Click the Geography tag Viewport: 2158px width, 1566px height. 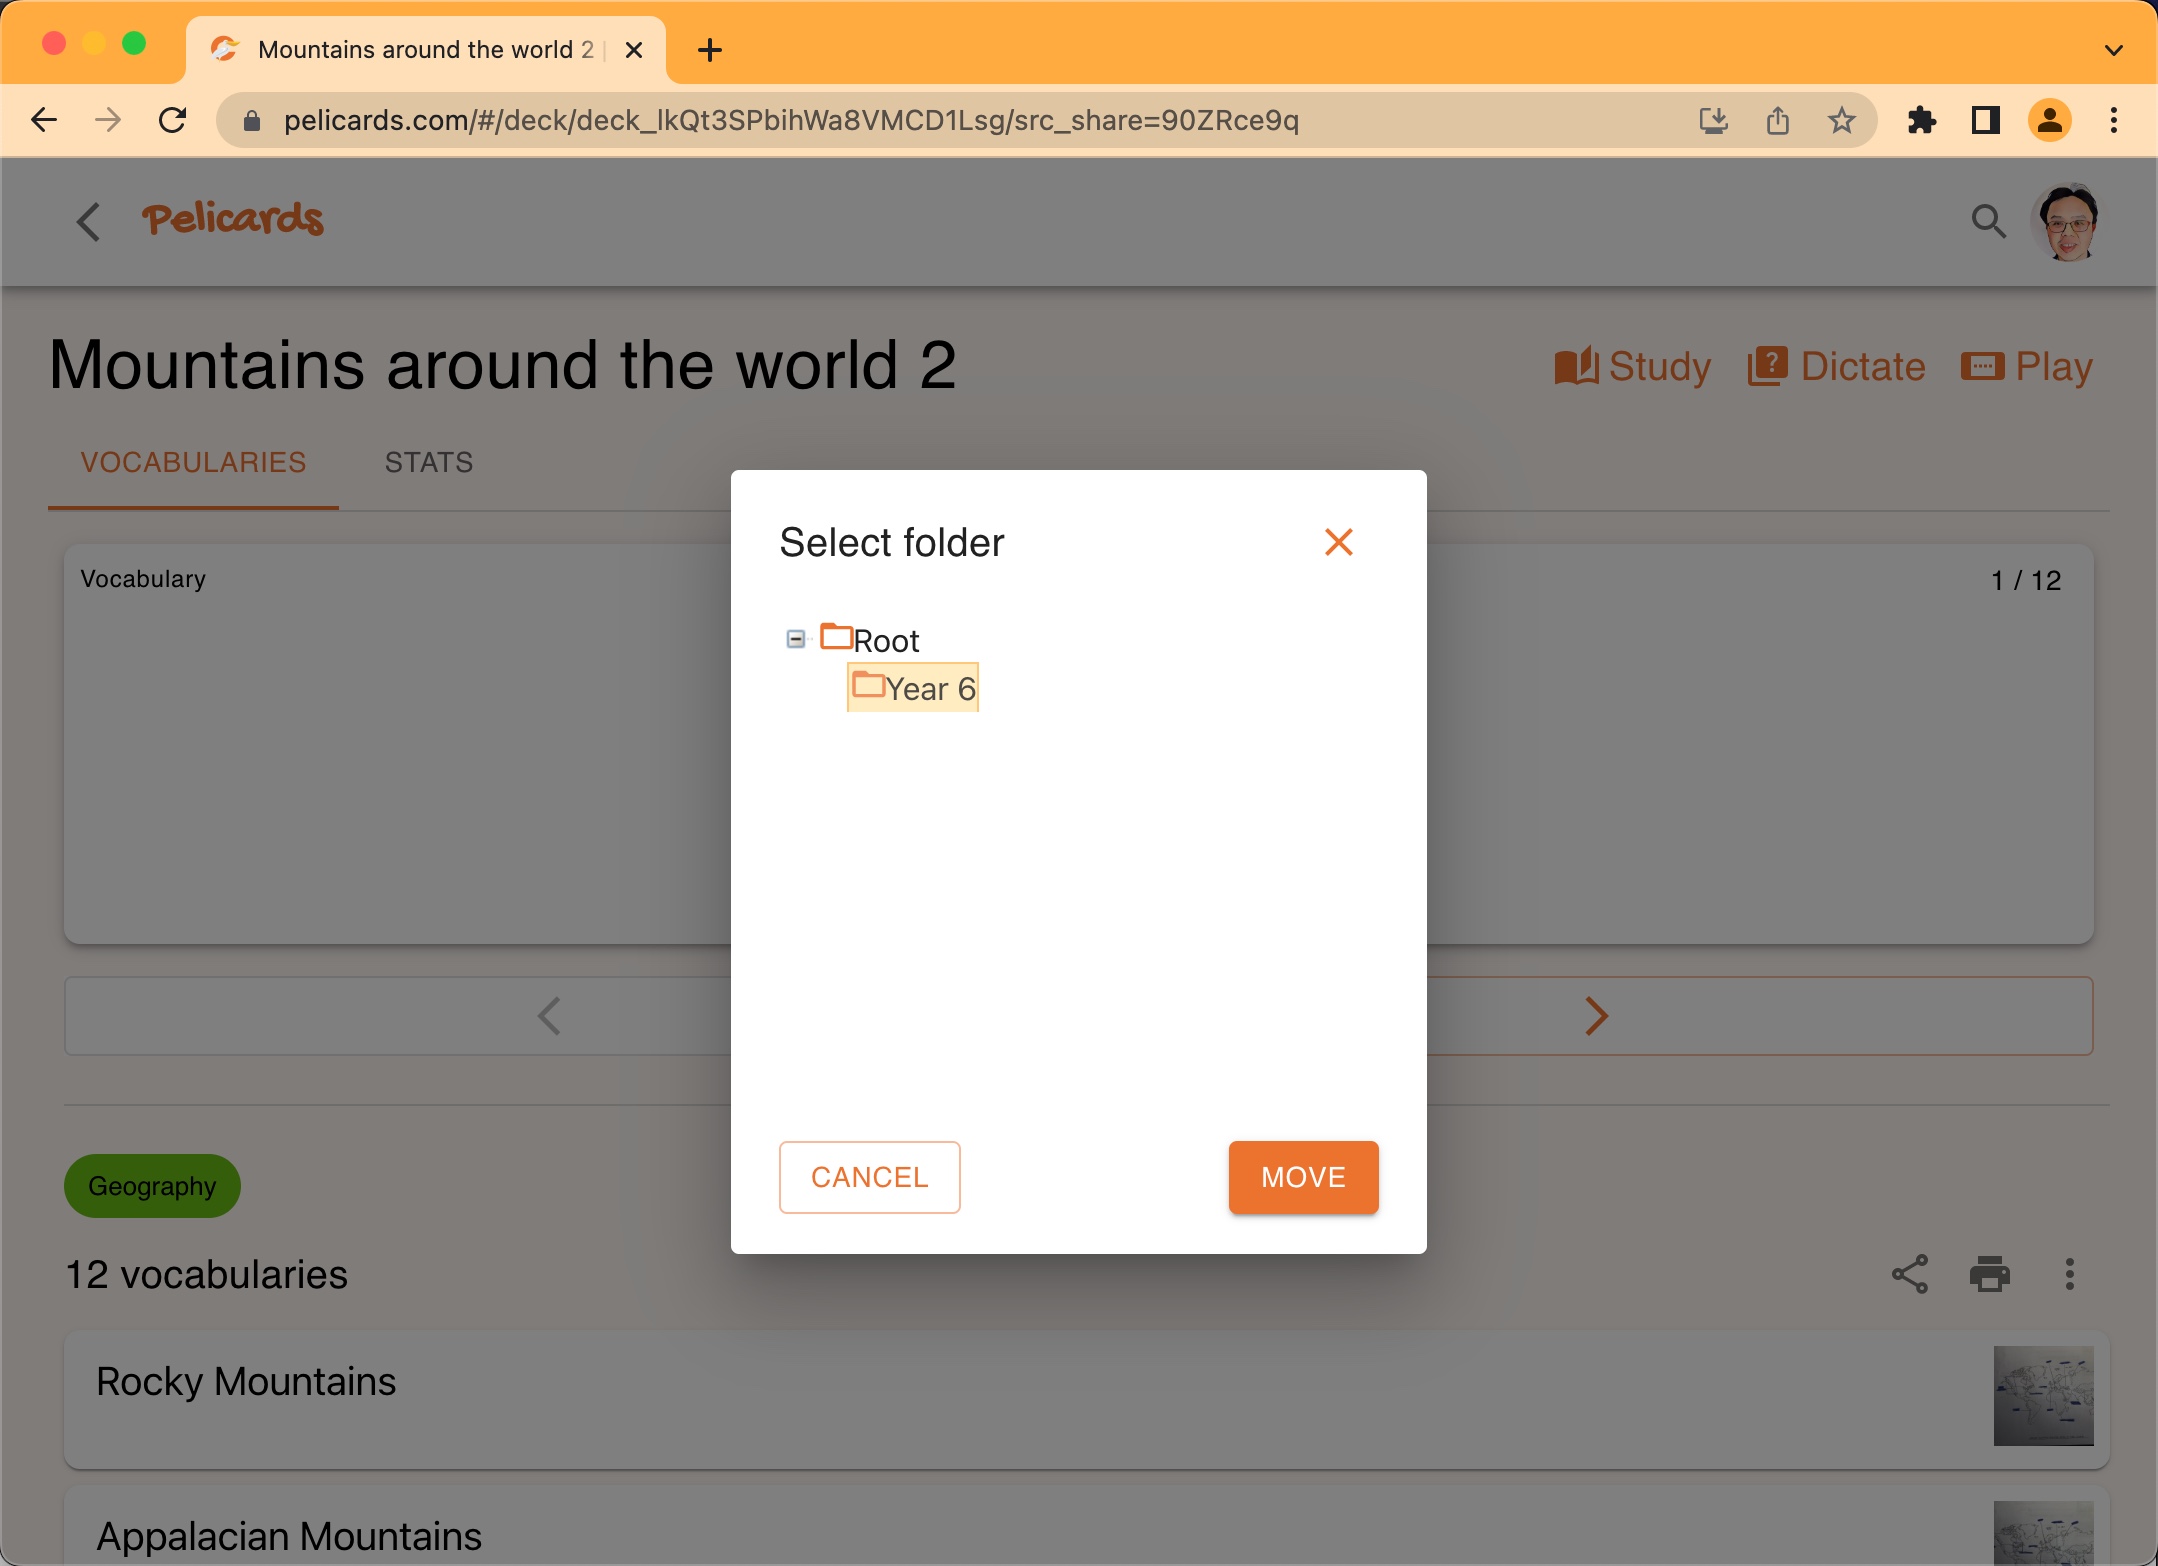(152, 1186)
